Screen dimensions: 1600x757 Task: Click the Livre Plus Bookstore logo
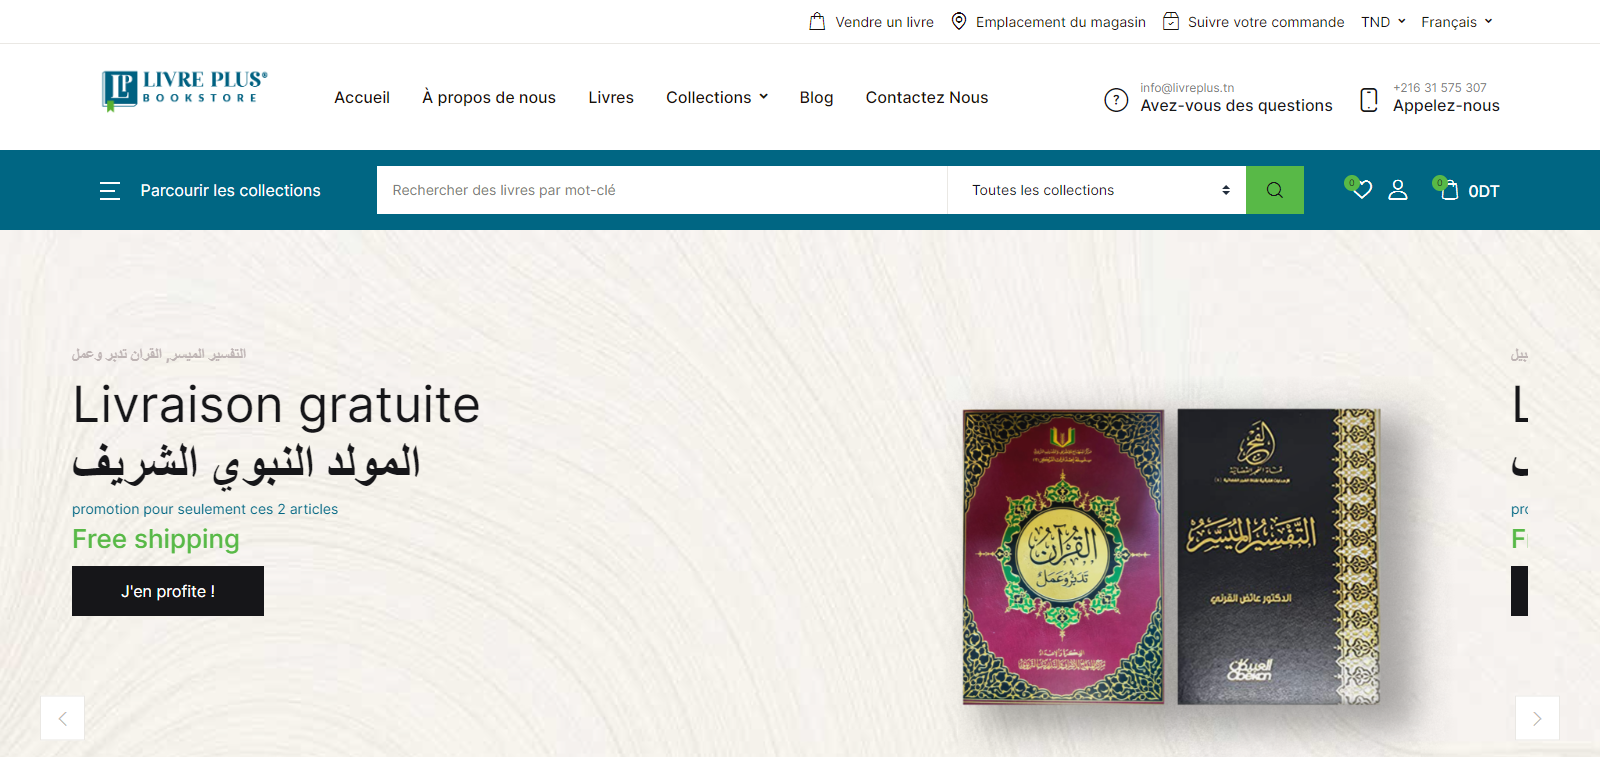point(185,90)
